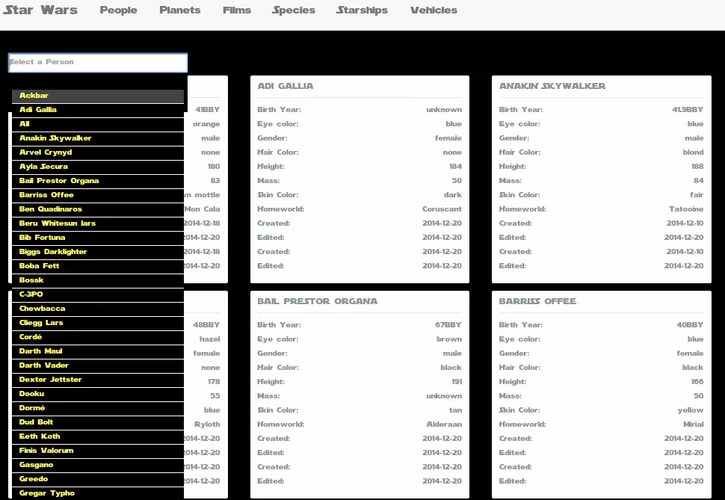
Task: Select Dooku from the list
Action: coord(98,394)
